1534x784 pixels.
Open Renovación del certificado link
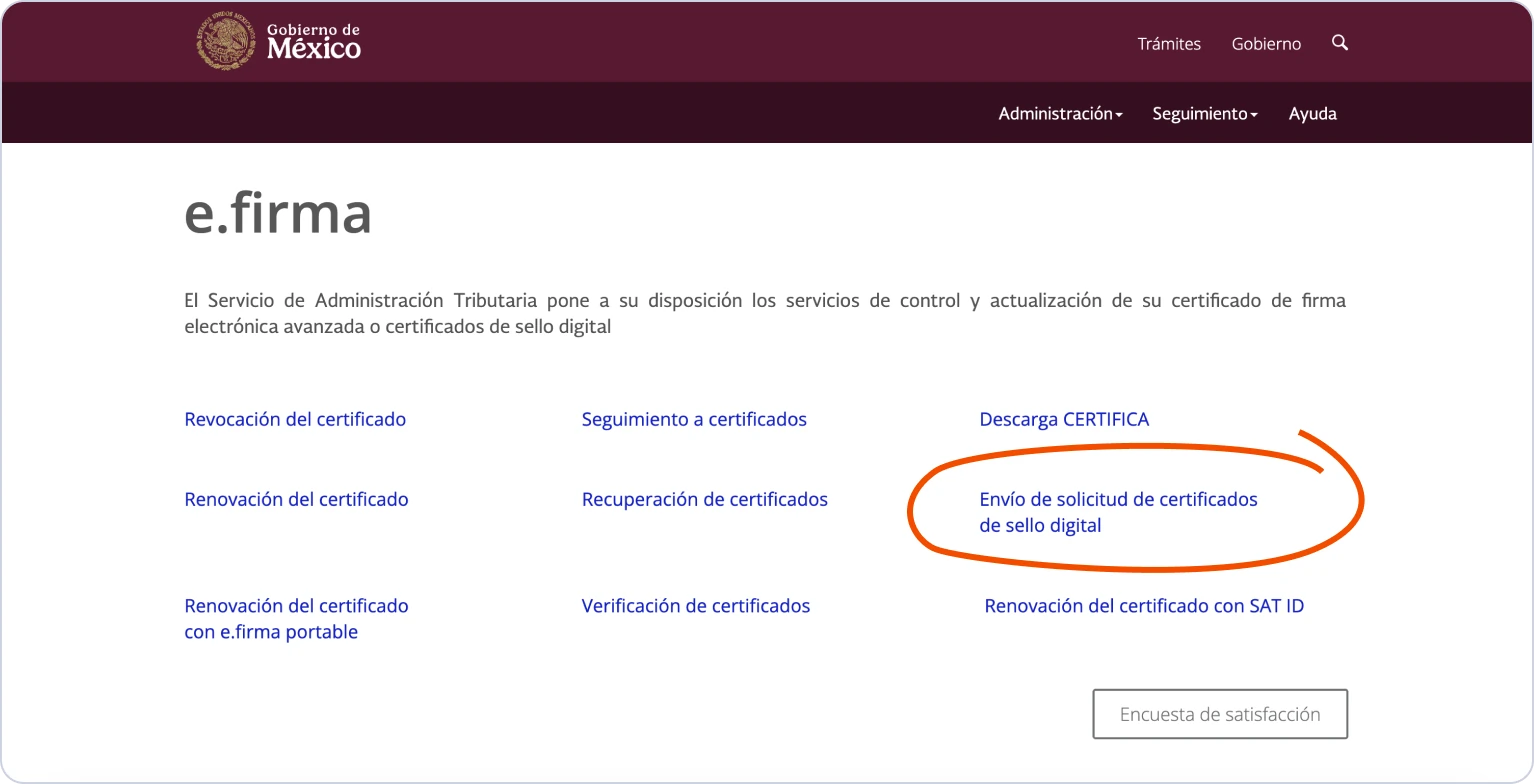[296, 499]
